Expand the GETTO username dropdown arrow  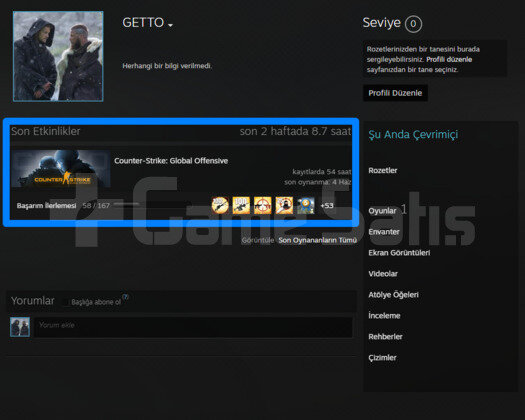170,25
